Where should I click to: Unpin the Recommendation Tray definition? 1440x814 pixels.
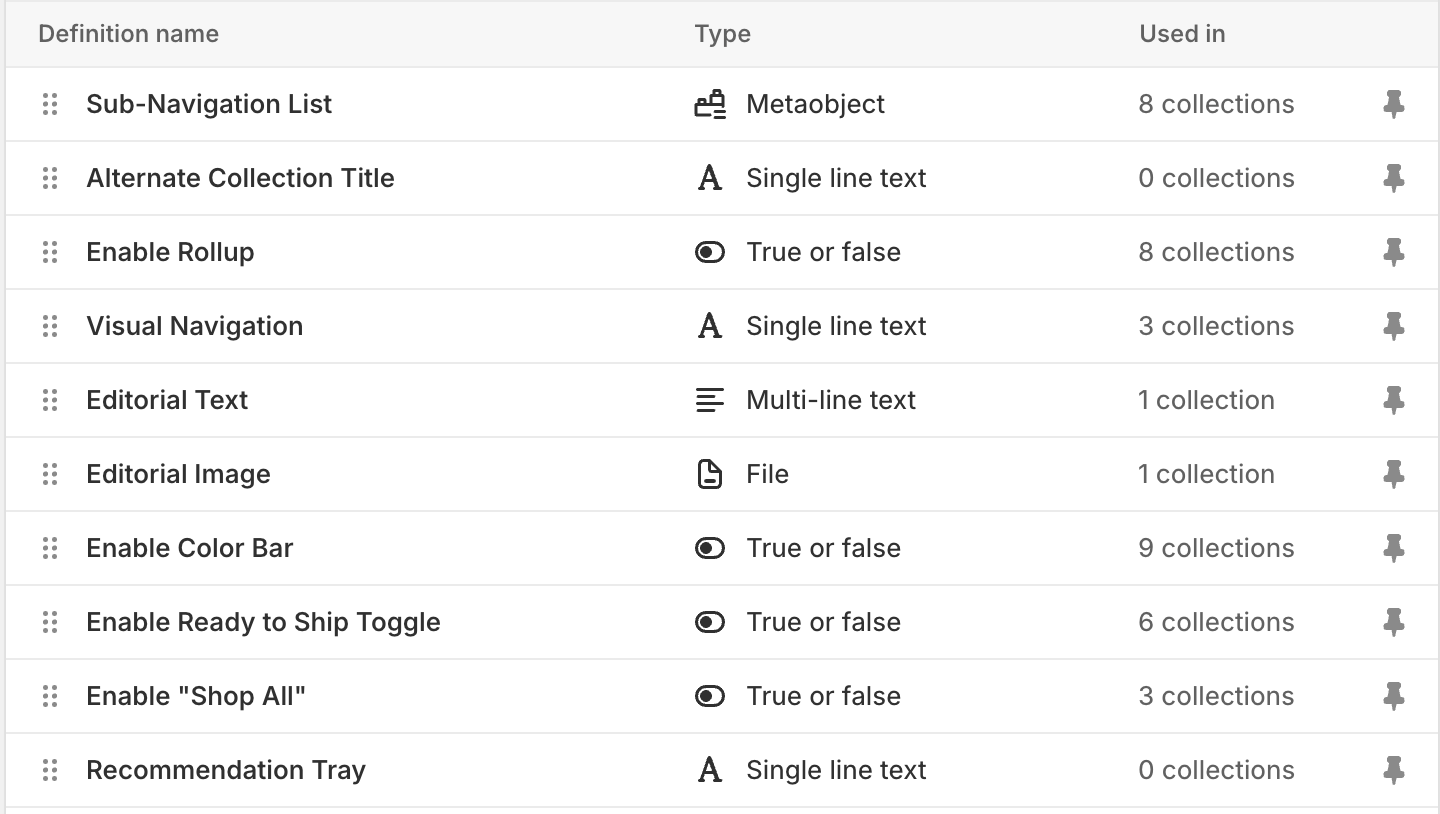[1393, 770]
